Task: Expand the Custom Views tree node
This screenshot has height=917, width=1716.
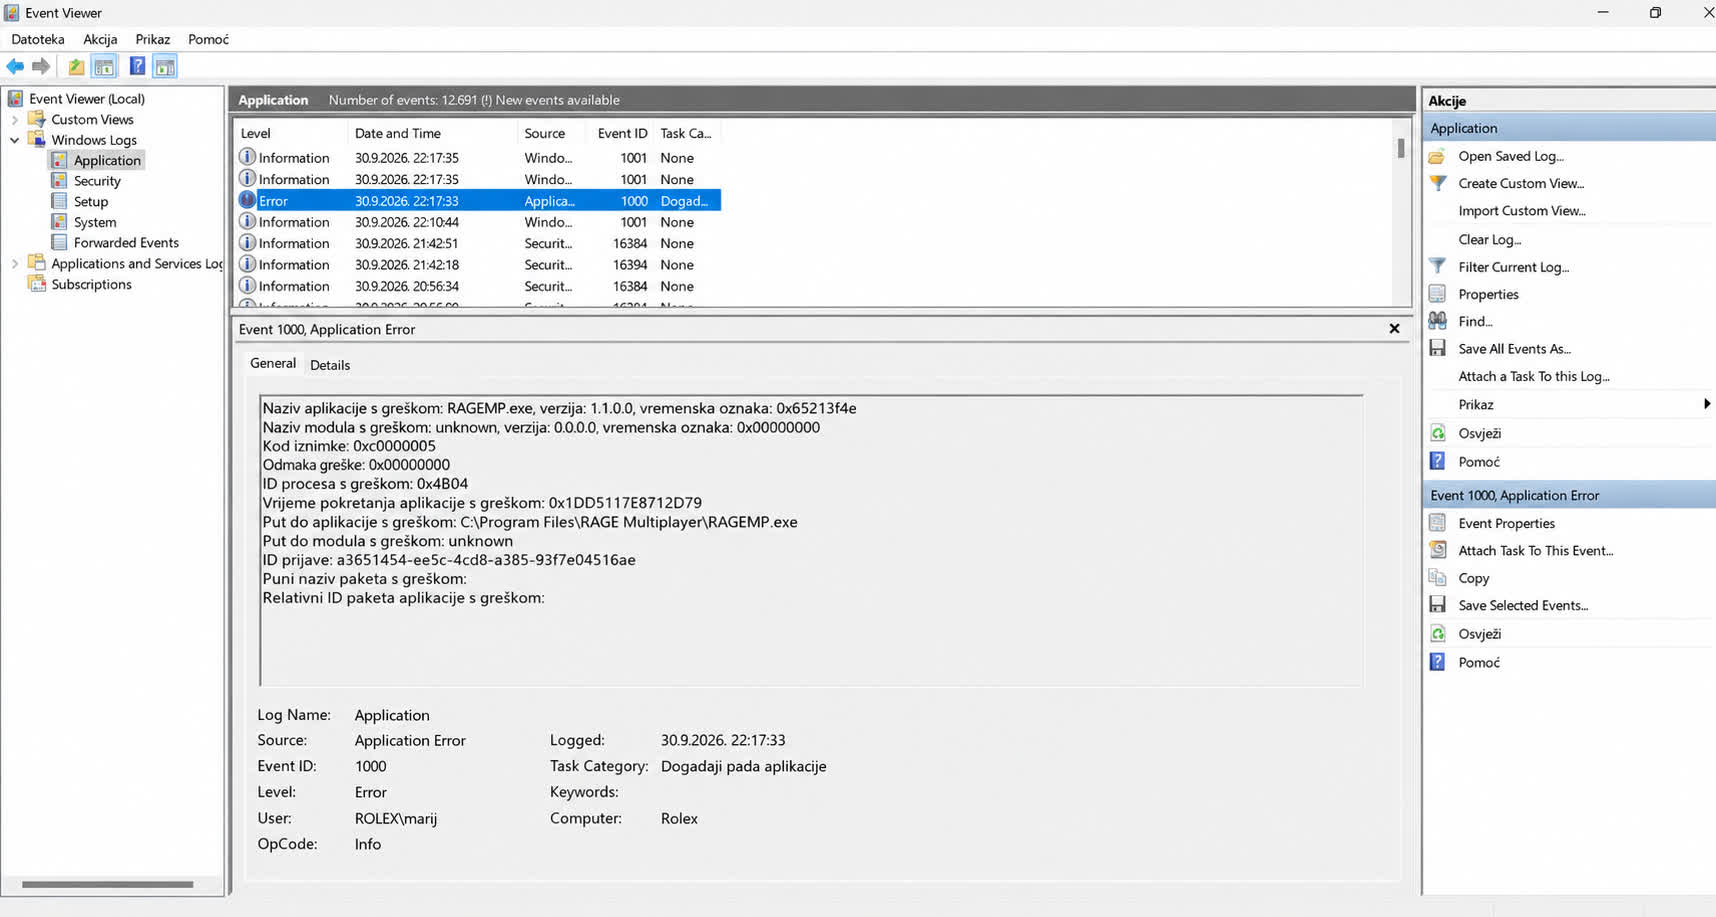Action: pyautogui.click(x=15, y=119)
